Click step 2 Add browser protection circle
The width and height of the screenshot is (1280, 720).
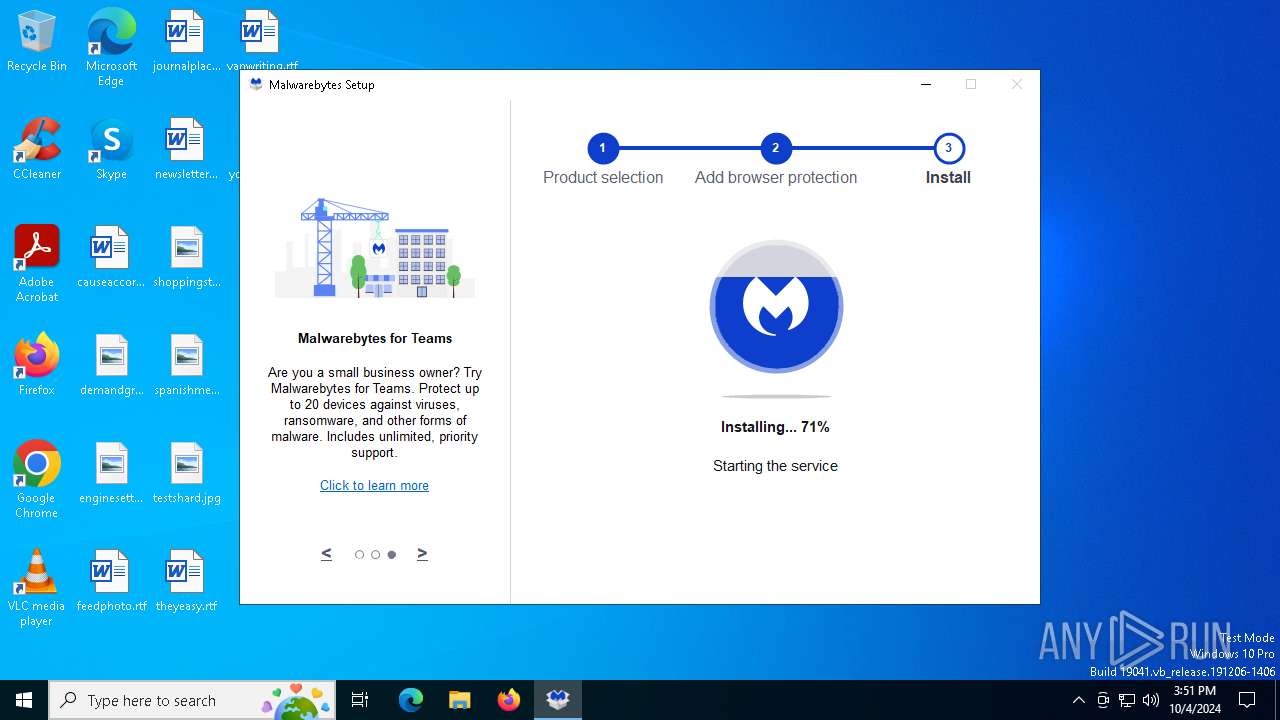tap(776, 148)
